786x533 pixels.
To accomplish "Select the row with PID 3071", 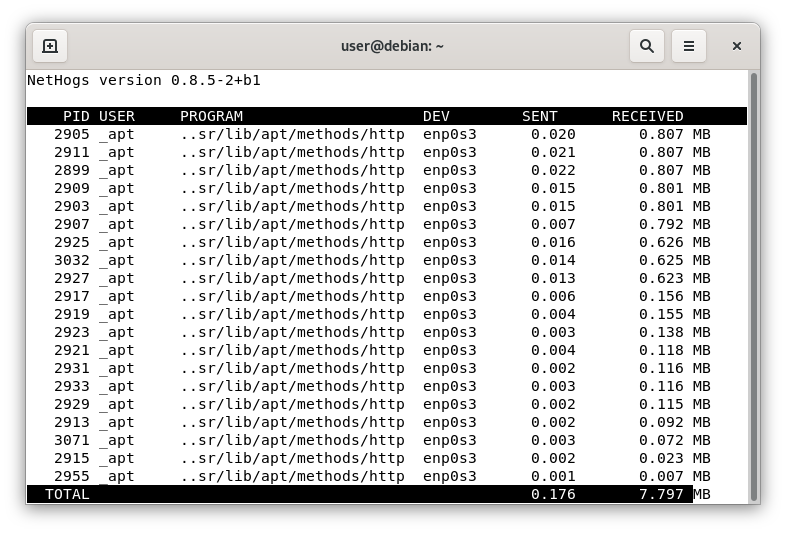I will point(387,440).
